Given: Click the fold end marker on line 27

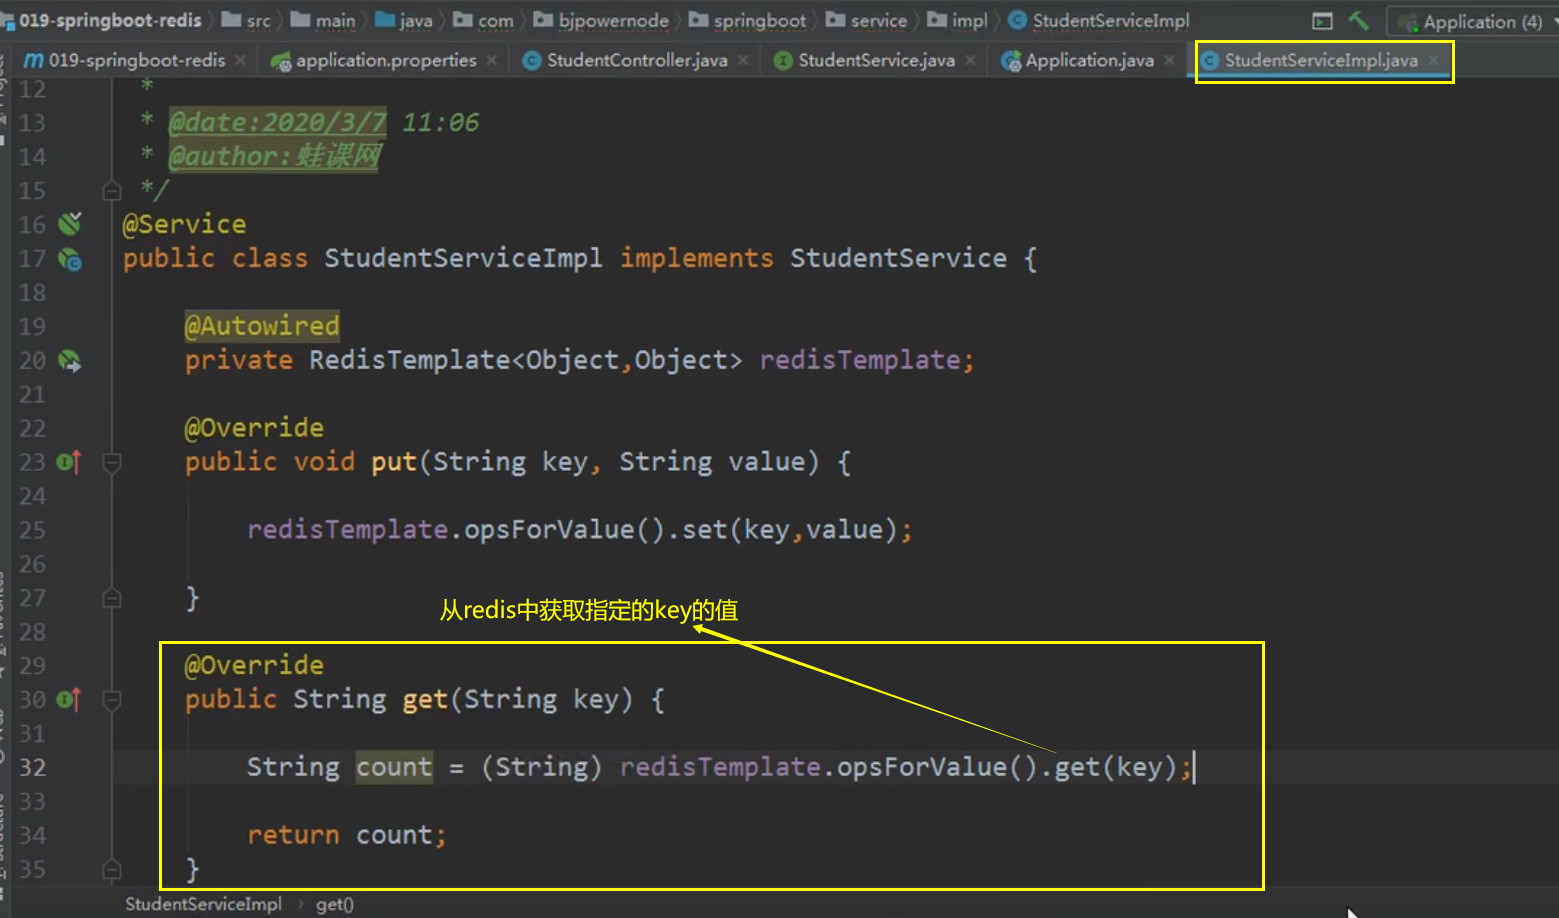Looking at the screenshot, I should (x=112, y=598).
